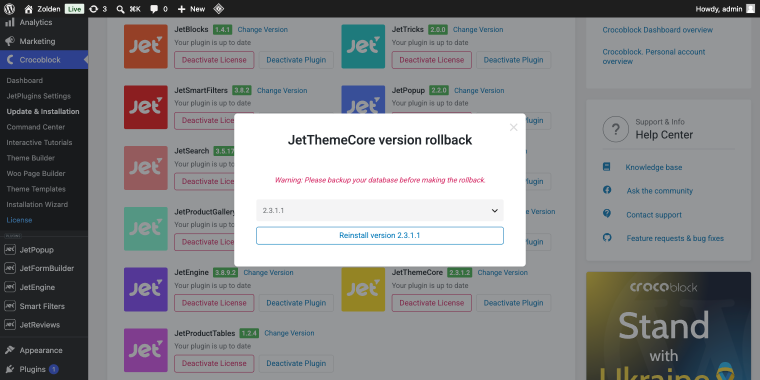
Task: Deactivate License for JetProductTables
Action: point(214,364)
